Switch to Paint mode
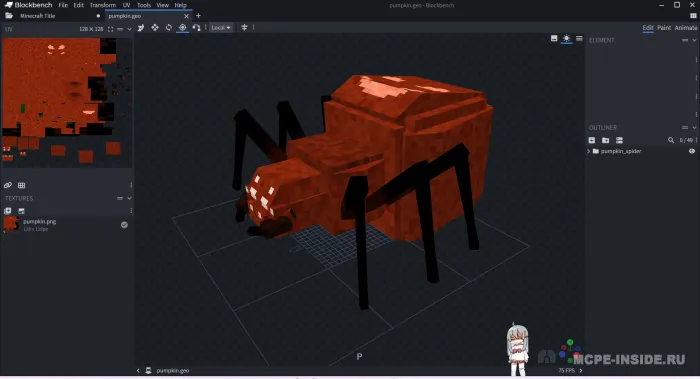The image size is (700, 379). tap(664, 28)
